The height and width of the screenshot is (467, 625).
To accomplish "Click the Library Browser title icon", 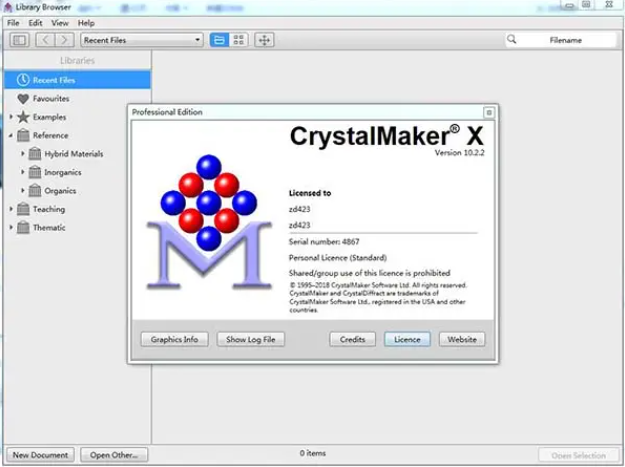I will point(8,7).
